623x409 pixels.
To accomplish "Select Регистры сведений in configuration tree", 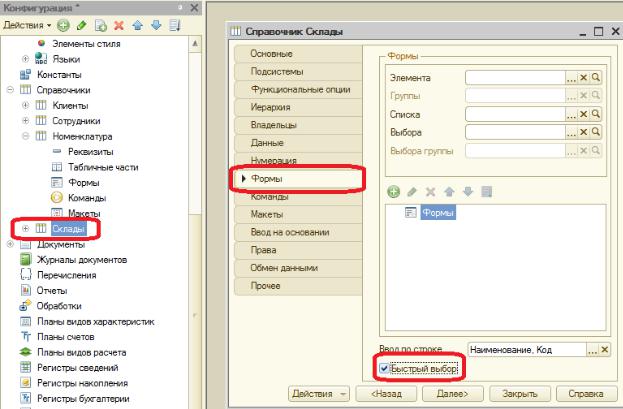I will (x=77, y=368).
